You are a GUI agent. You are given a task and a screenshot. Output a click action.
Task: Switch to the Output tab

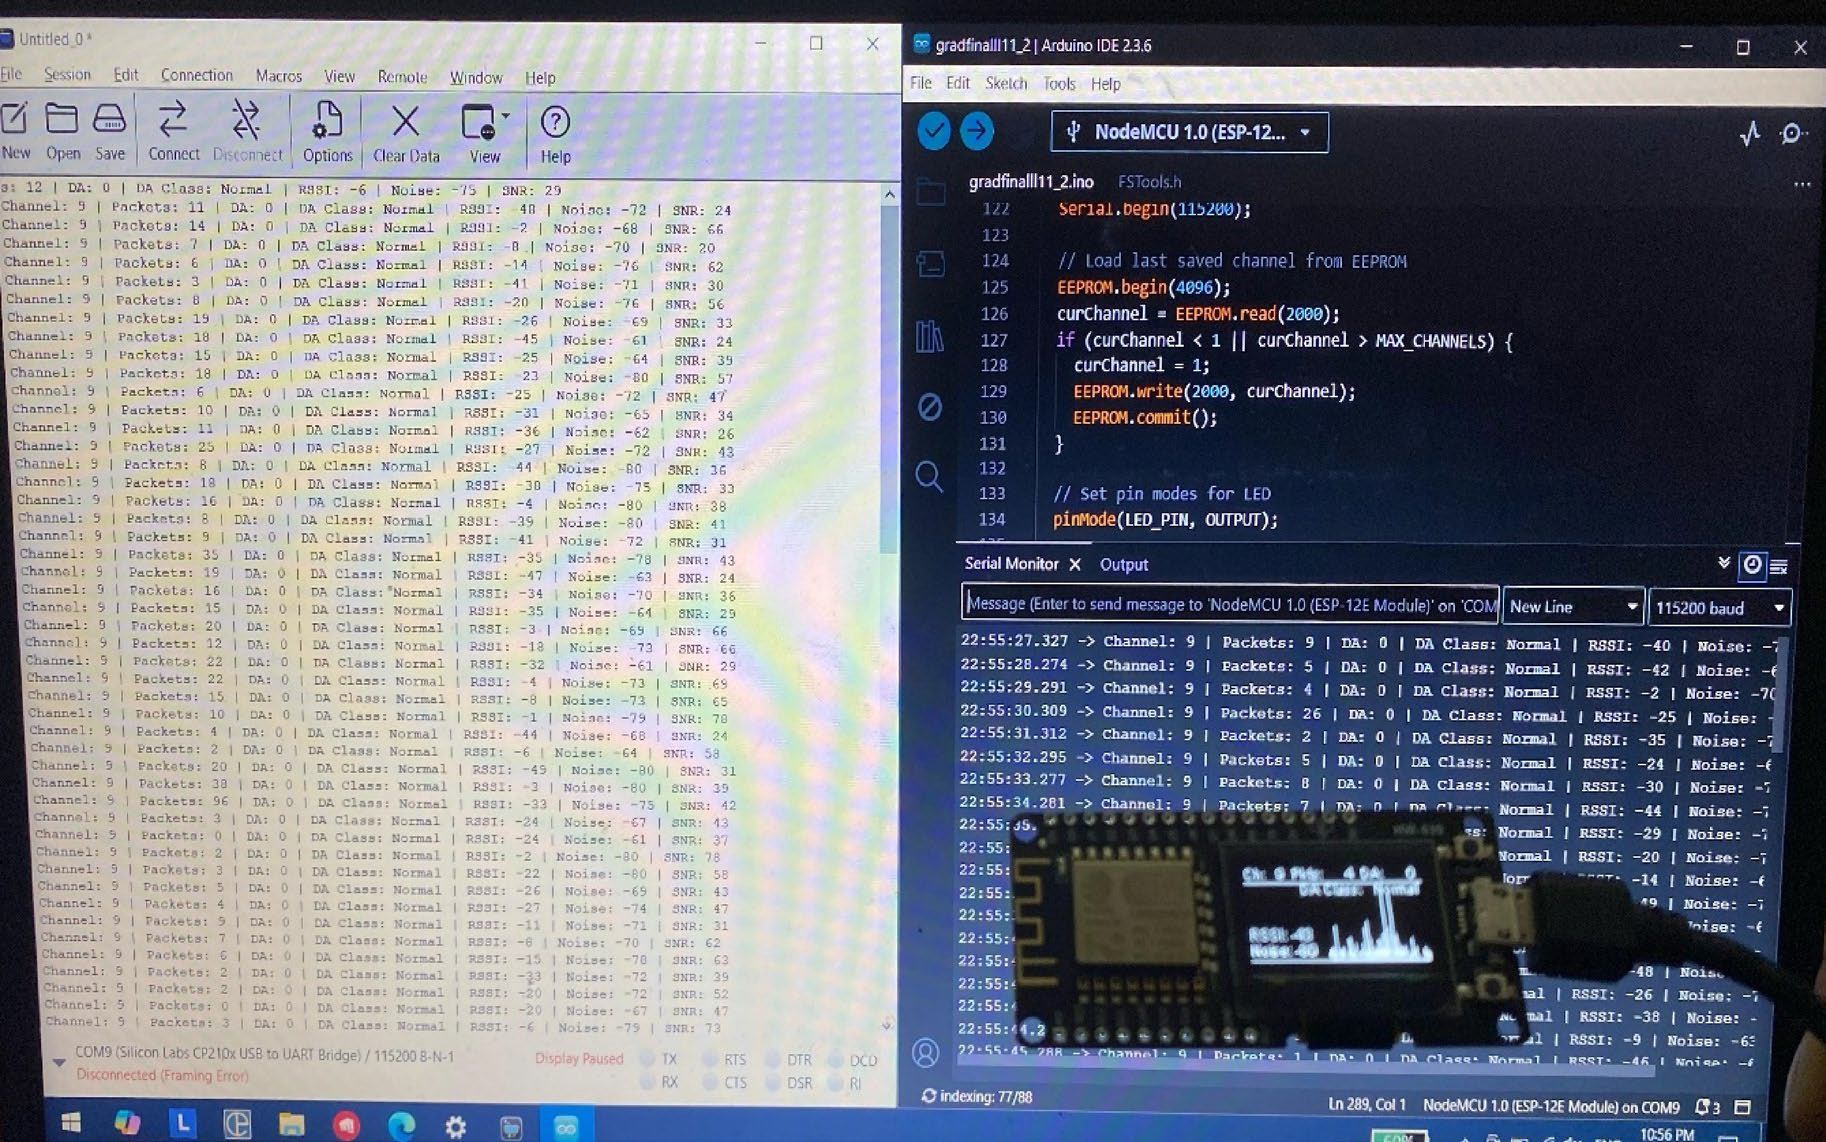pos(1124,565)
